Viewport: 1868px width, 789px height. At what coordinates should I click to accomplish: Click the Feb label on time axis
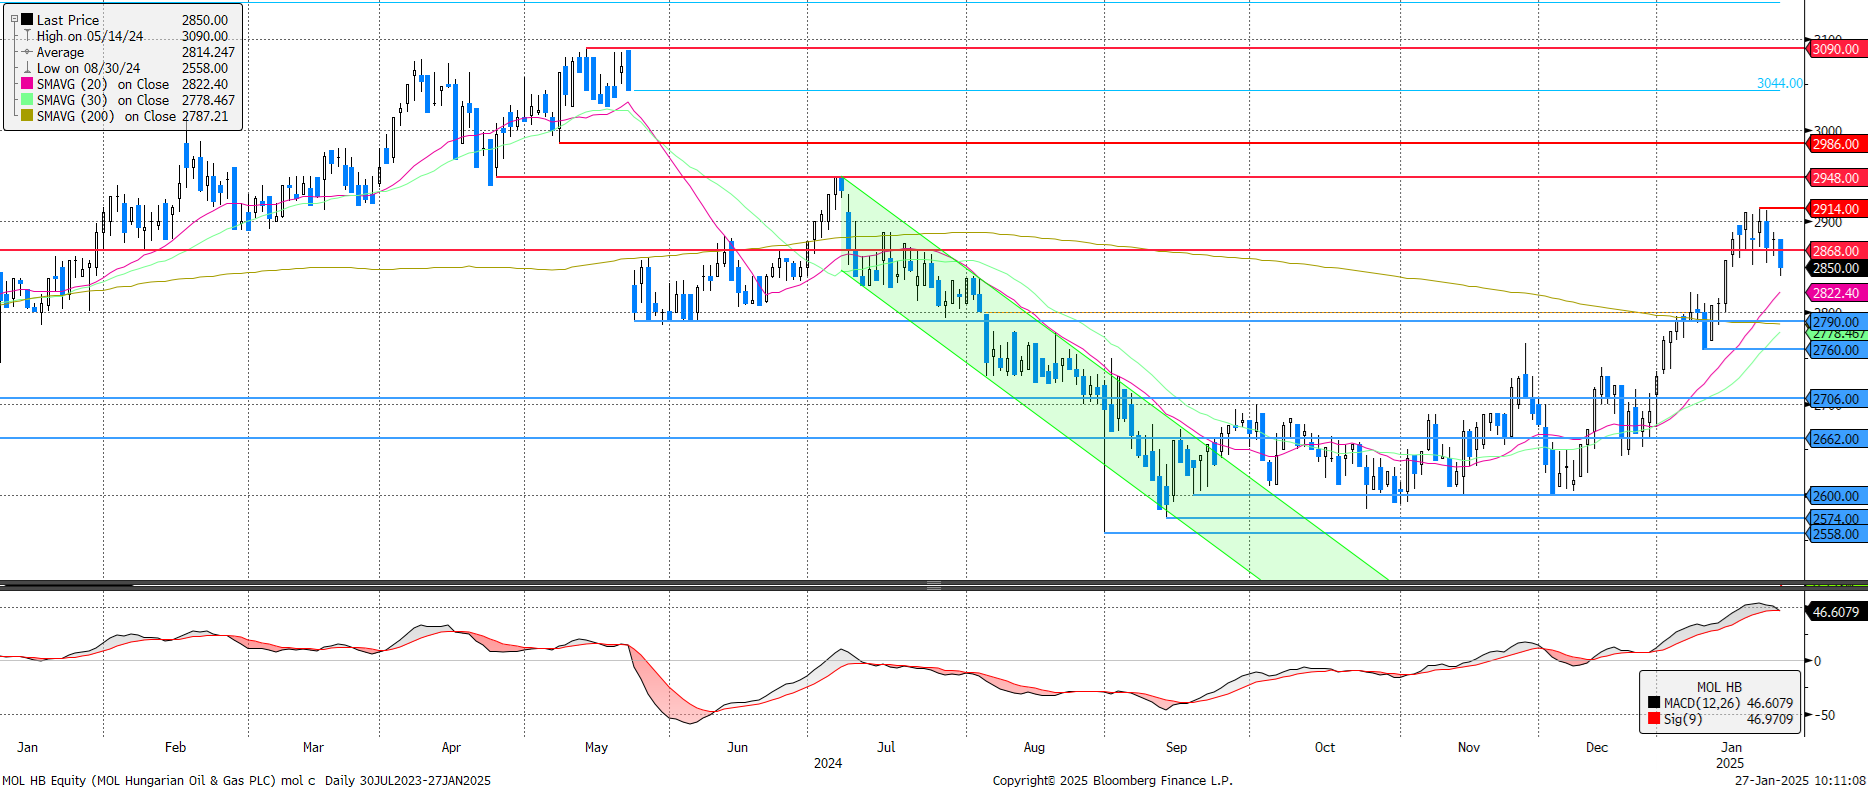tap(176, 747)
